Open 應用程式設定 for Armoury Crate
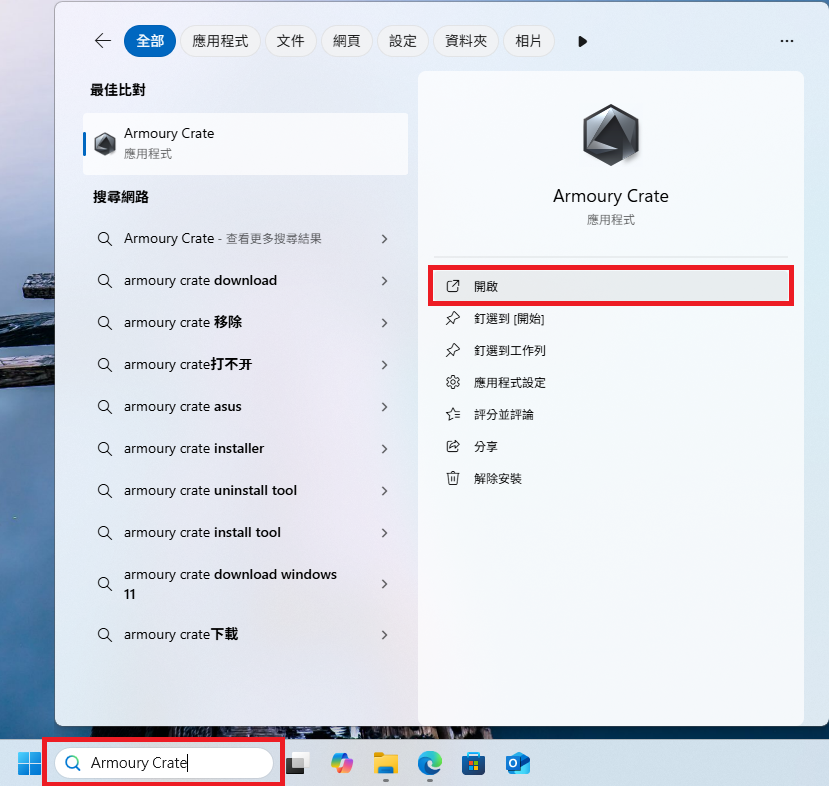The height and width of the screenshot is (786, 829). point(611,382)
